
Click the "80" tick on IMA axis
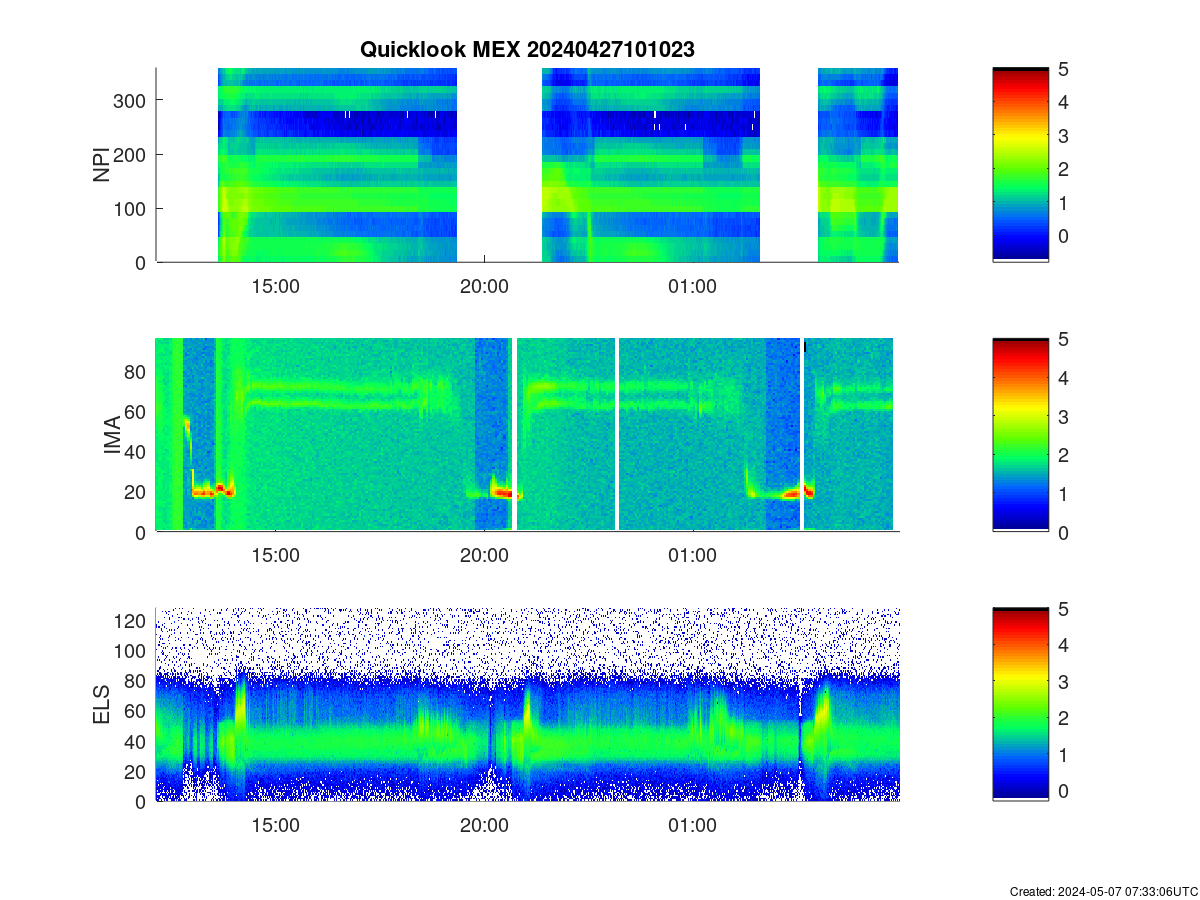(137, 371)
